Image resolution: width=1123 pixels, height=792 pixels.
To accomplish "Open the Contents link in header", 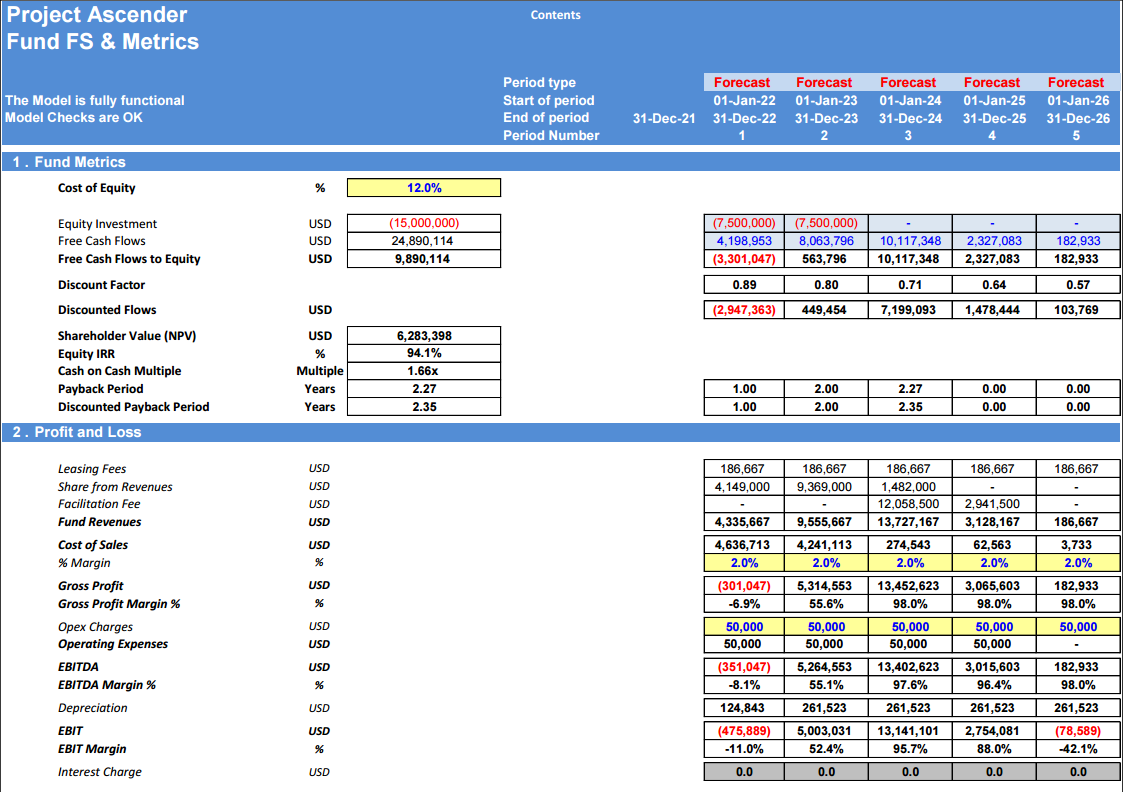I will tap(555, 15).
